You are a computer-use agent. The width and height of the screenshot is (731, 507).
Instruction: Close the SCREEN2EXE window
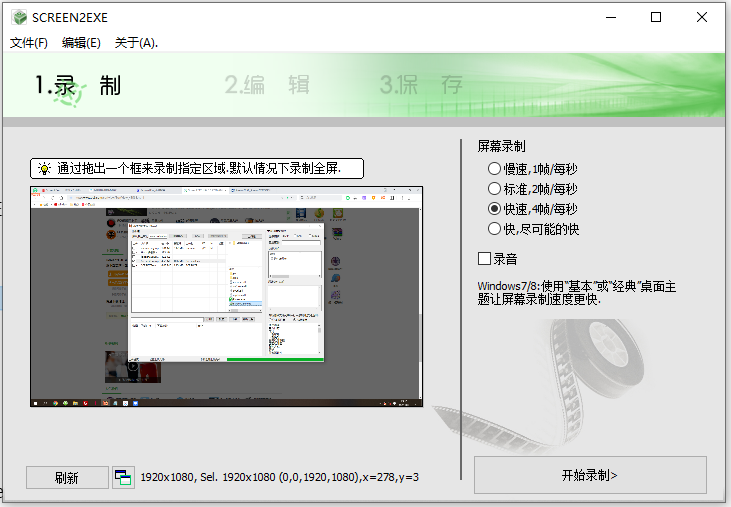pyautogui.click(x=702, y=18)
